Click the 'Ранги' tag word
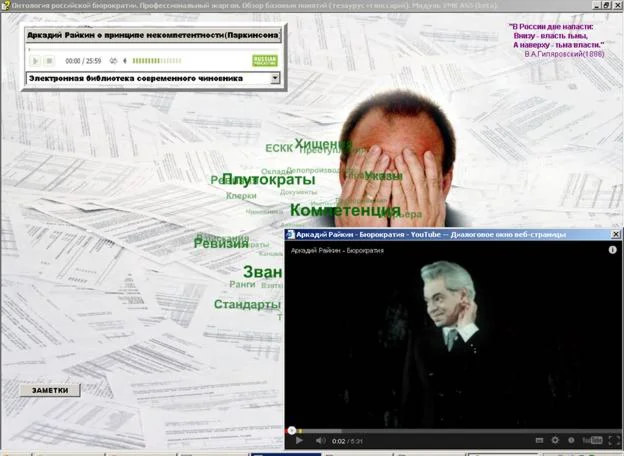This screenshot has width=624, height=456. pos(242,284)
